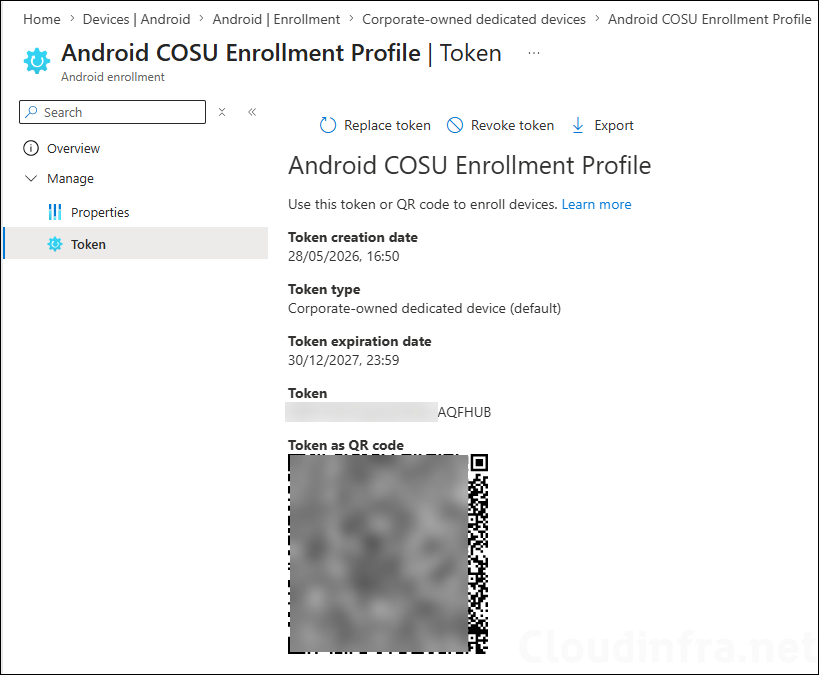
Task: Click the Properties bars icon
Action: click(55, 212)
